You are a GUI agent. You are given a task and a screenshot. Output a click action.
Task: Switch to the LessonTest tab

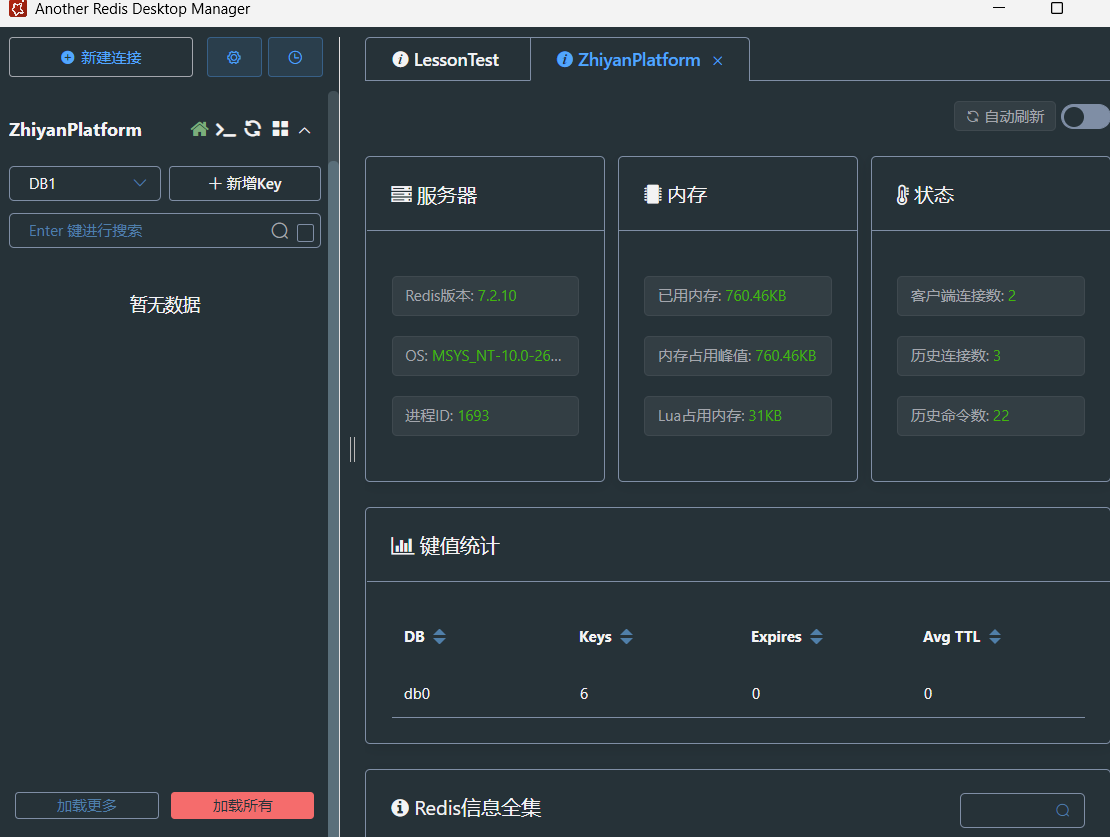tap(446, 60)
